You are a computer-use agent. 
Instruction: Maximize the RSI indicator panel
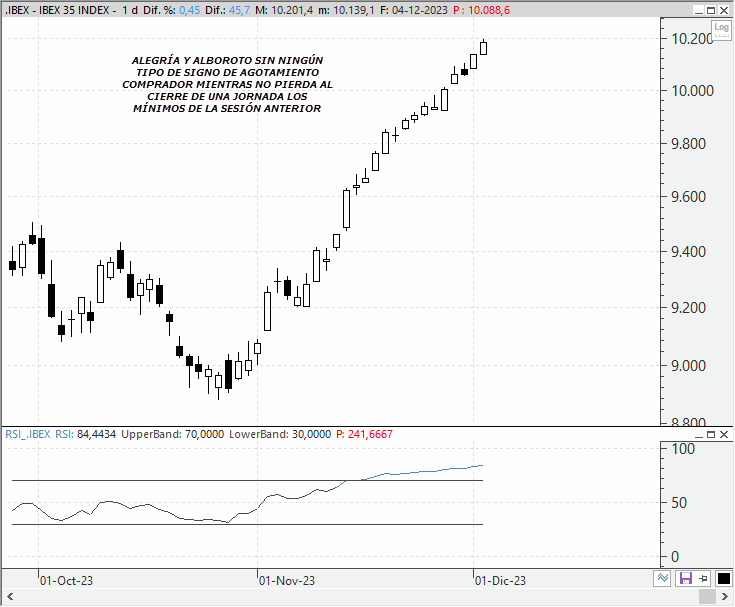click(x=711, y=435)
